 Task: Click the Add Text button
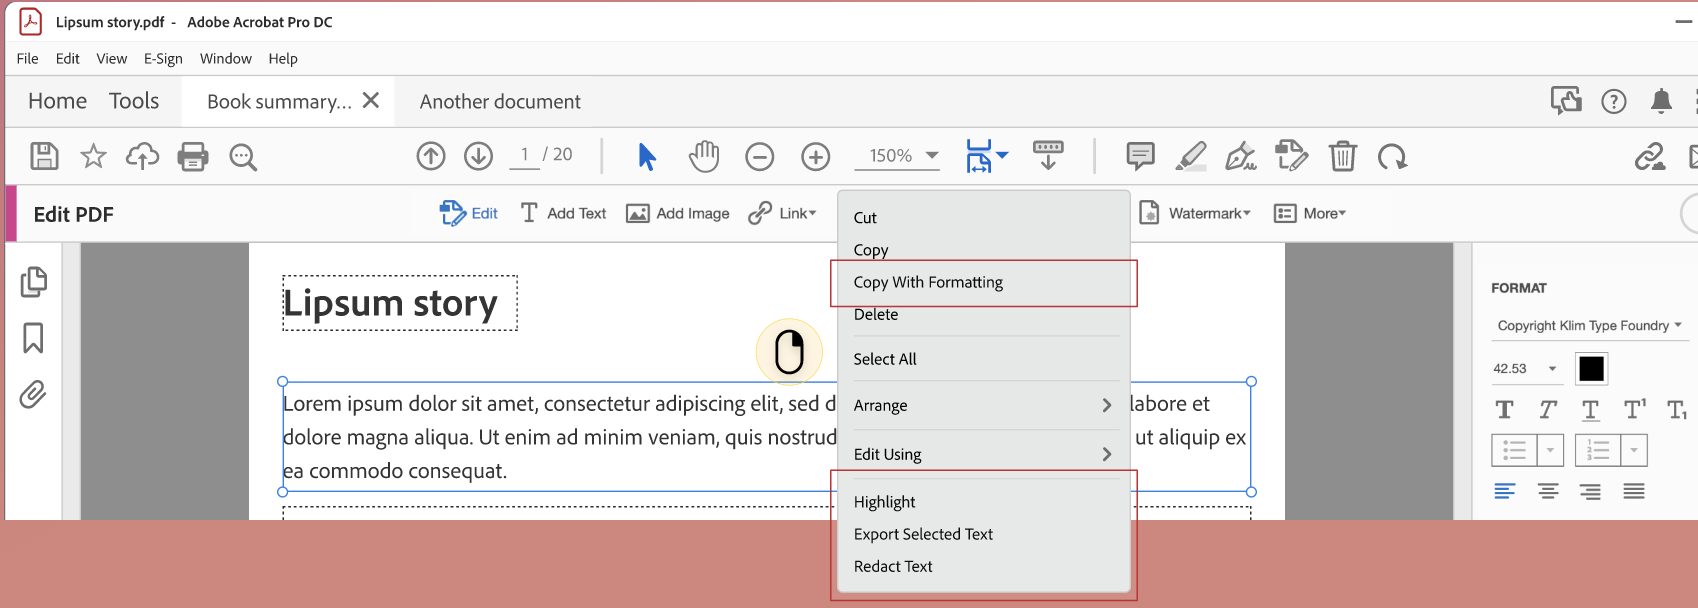(564, 213)
